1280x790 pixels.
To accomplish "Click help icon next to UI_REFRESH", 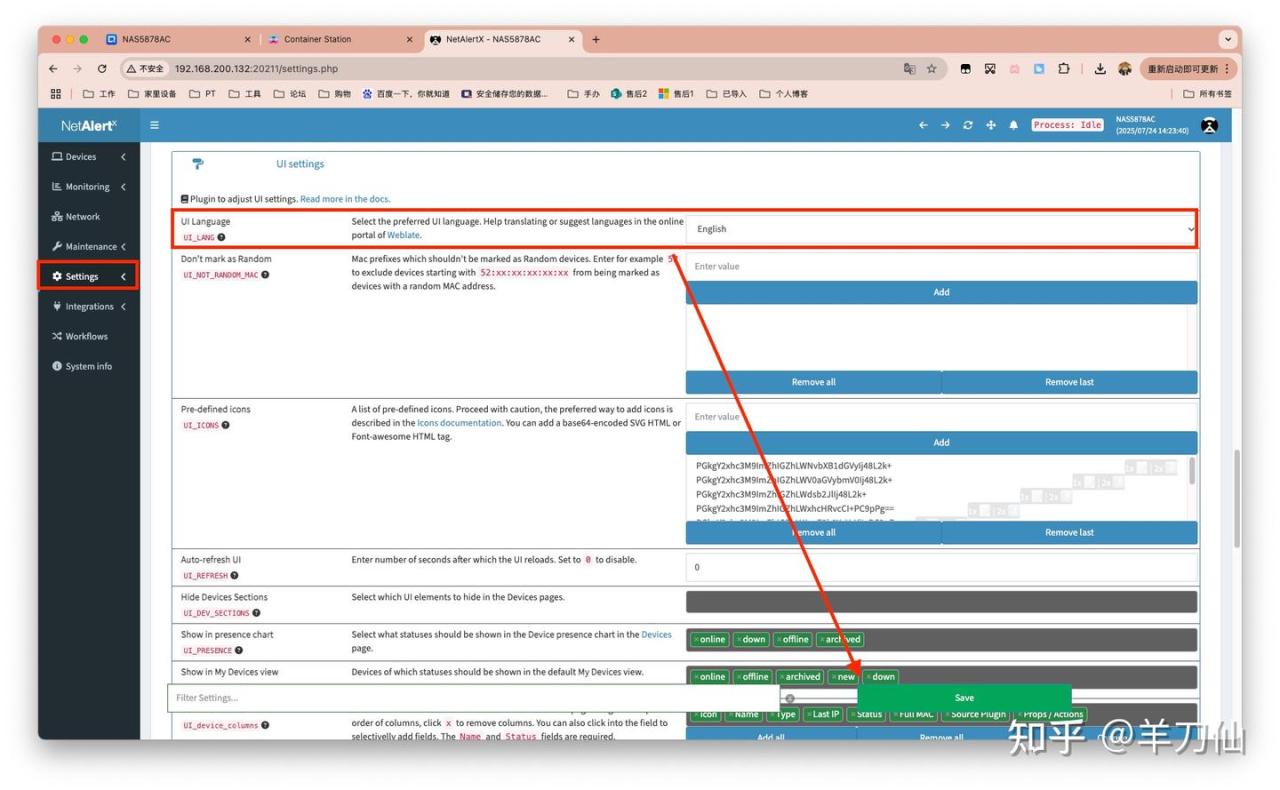I will [235, 576].
